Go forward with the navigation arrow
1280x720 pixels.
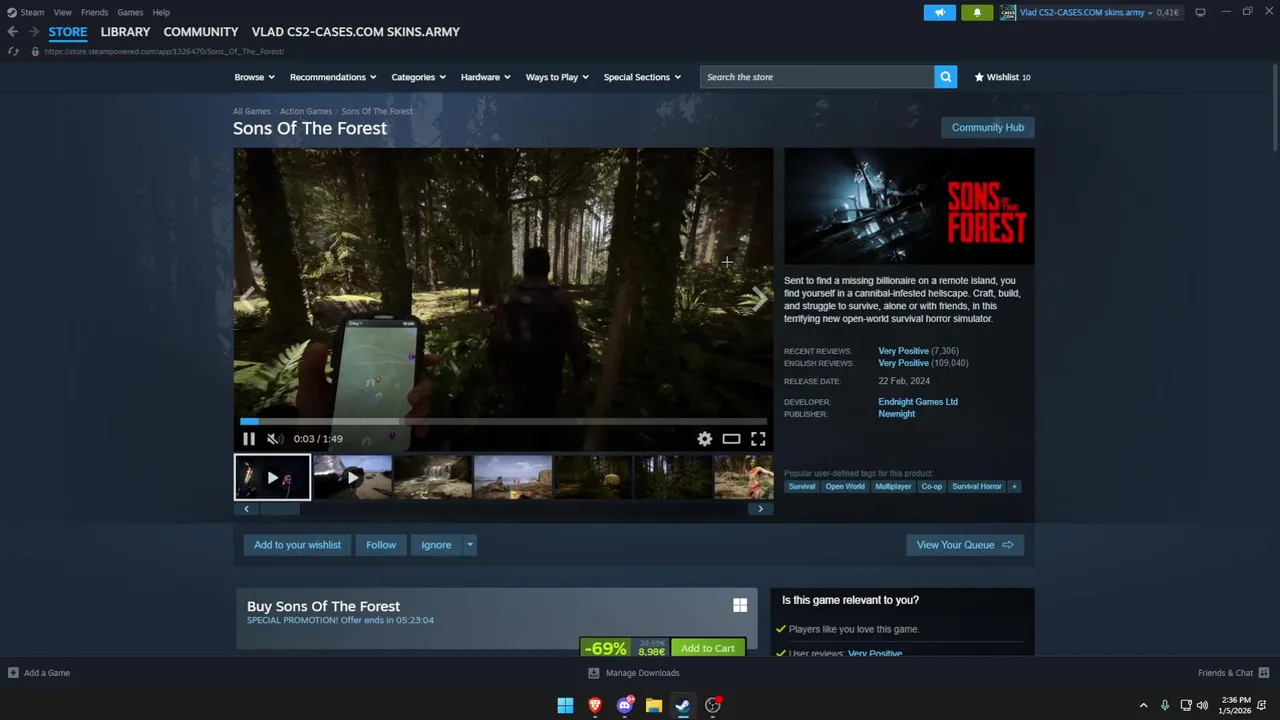(x=33, y=32)
